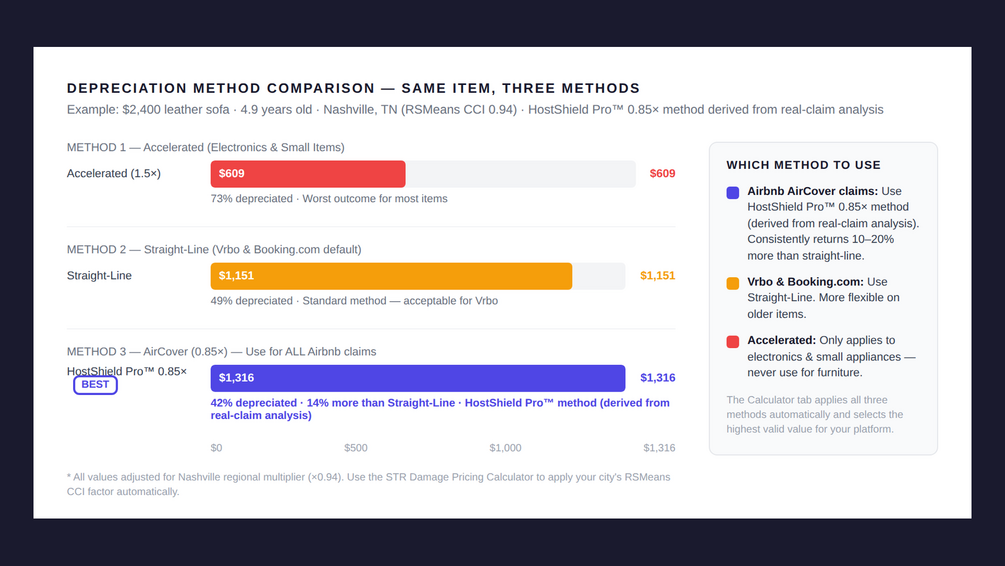Click '42% depreciated · 14% more' blue note
This screenshot has width=1005, height=566.
[x=440, y=409]
